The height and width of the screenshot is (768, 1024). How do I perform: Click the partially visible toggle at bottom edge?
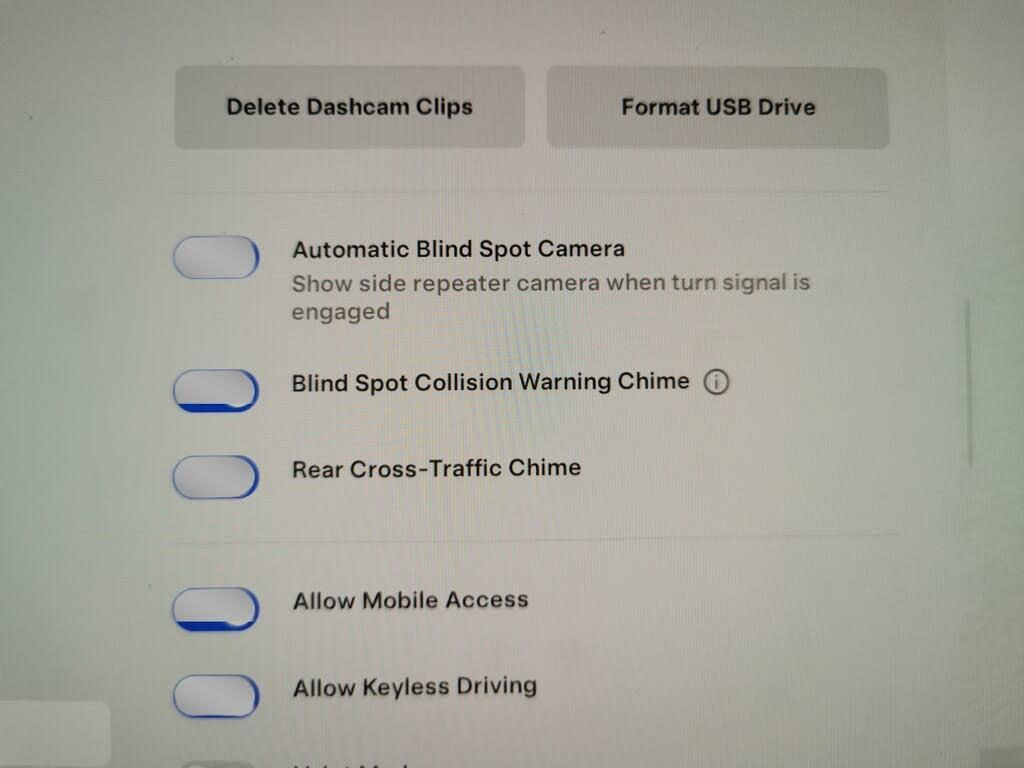[x=216, y=763]
